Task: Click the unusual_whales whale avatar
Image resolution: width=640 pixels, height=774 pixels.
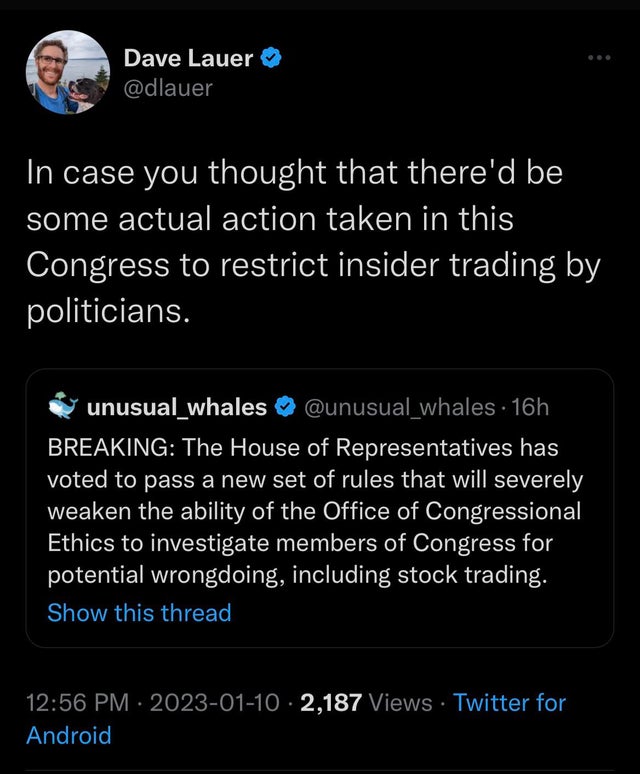Action: pyautogui.click(x=64, y=406)
